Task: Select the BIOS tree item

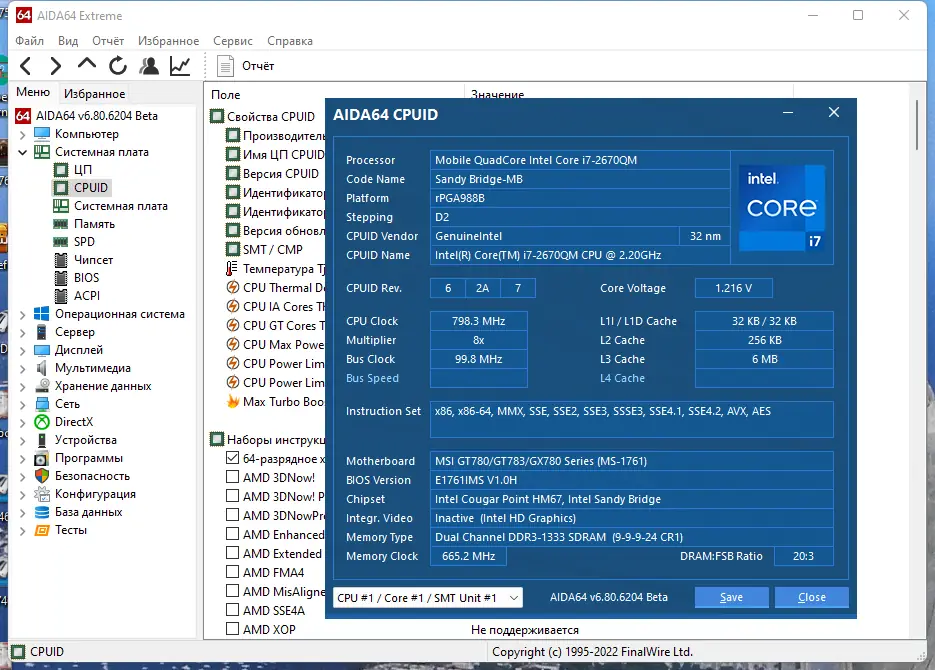Action: tap(86, 278)
